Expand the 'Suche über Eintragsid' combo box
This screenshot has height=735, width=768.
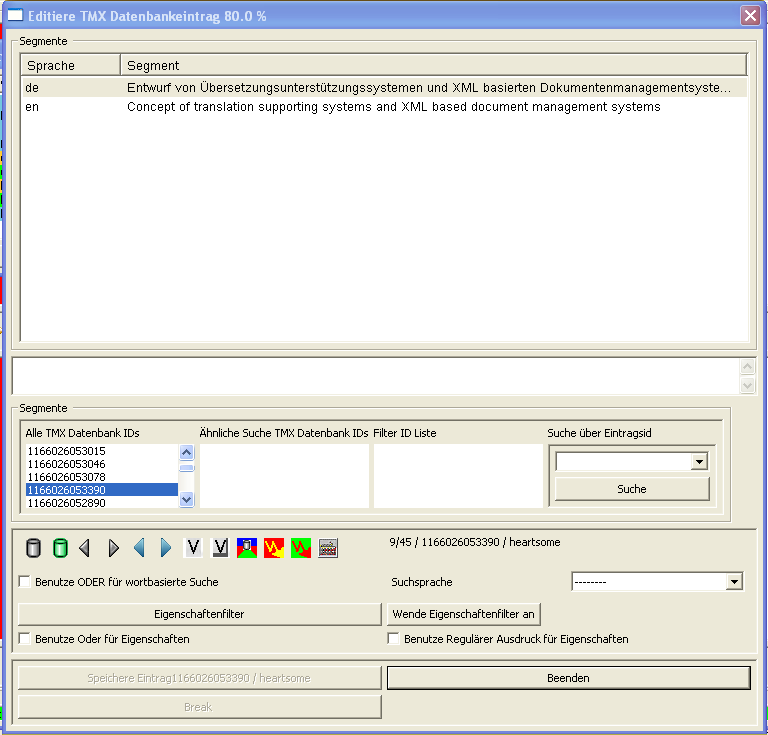[x=699, y=462]
